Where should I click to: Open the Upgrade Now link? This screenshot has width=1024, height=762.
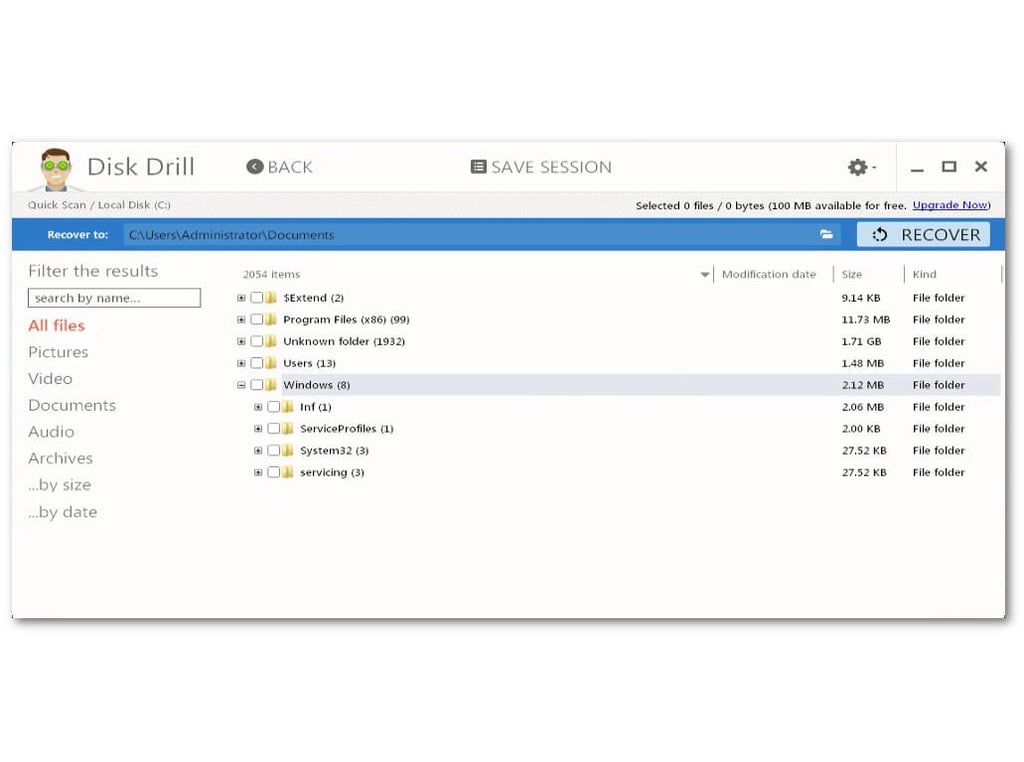950,205
